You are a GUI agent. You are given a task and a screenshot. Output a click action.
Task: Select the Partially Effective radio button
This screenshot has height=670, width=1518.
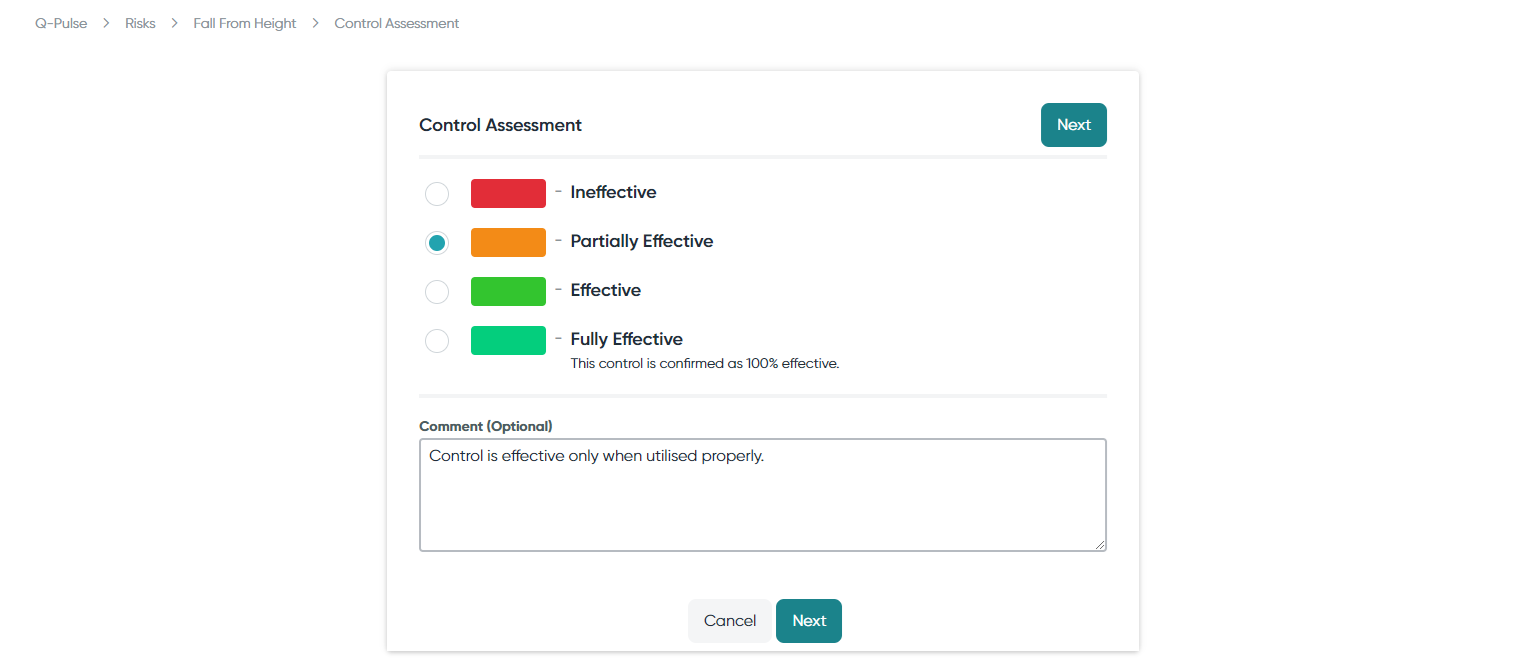[x=437, y=242]
